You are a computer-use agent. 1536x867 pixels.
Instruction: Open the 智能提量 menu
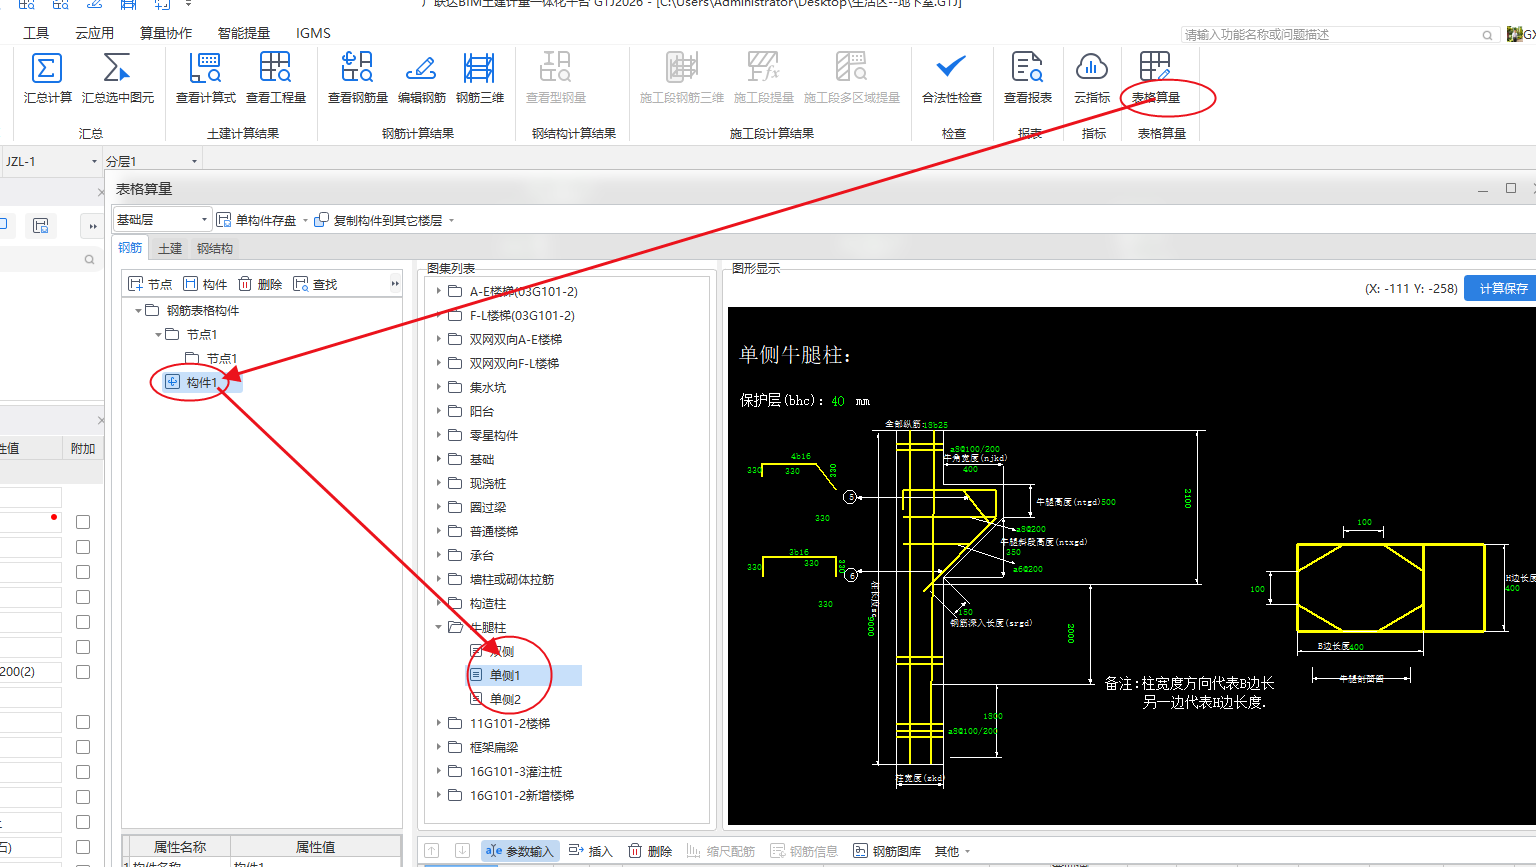coord(244,33)
